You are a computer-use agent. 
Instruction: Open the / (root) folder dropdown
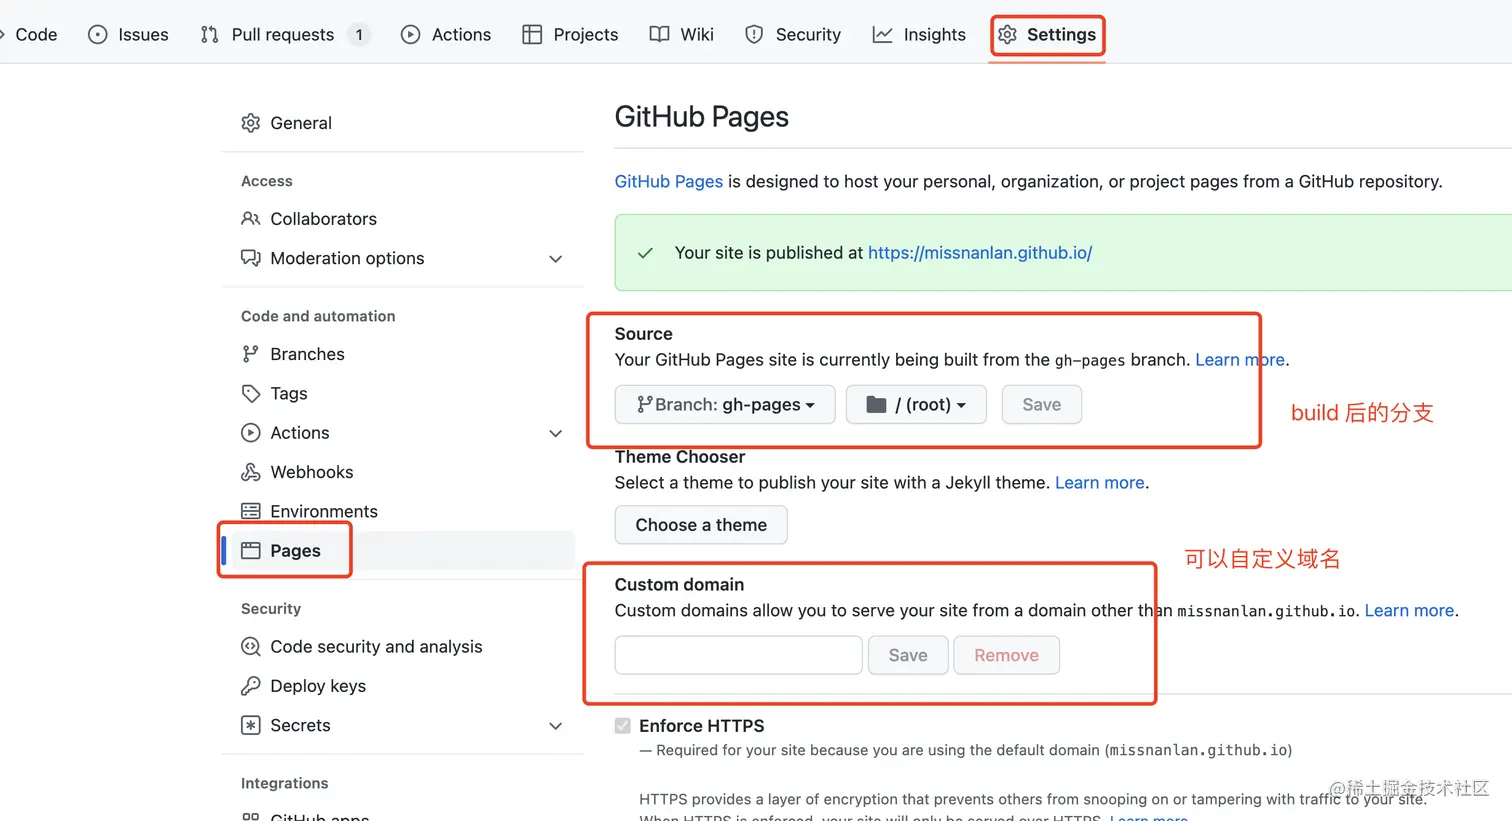click(x=916, y=404)
